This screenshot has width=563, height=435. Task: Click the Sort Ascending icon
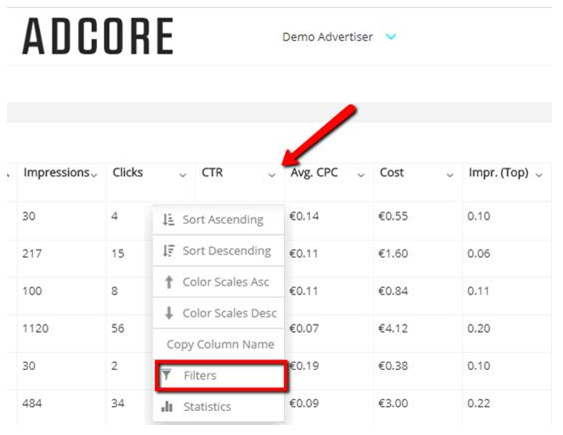(168, 219)
